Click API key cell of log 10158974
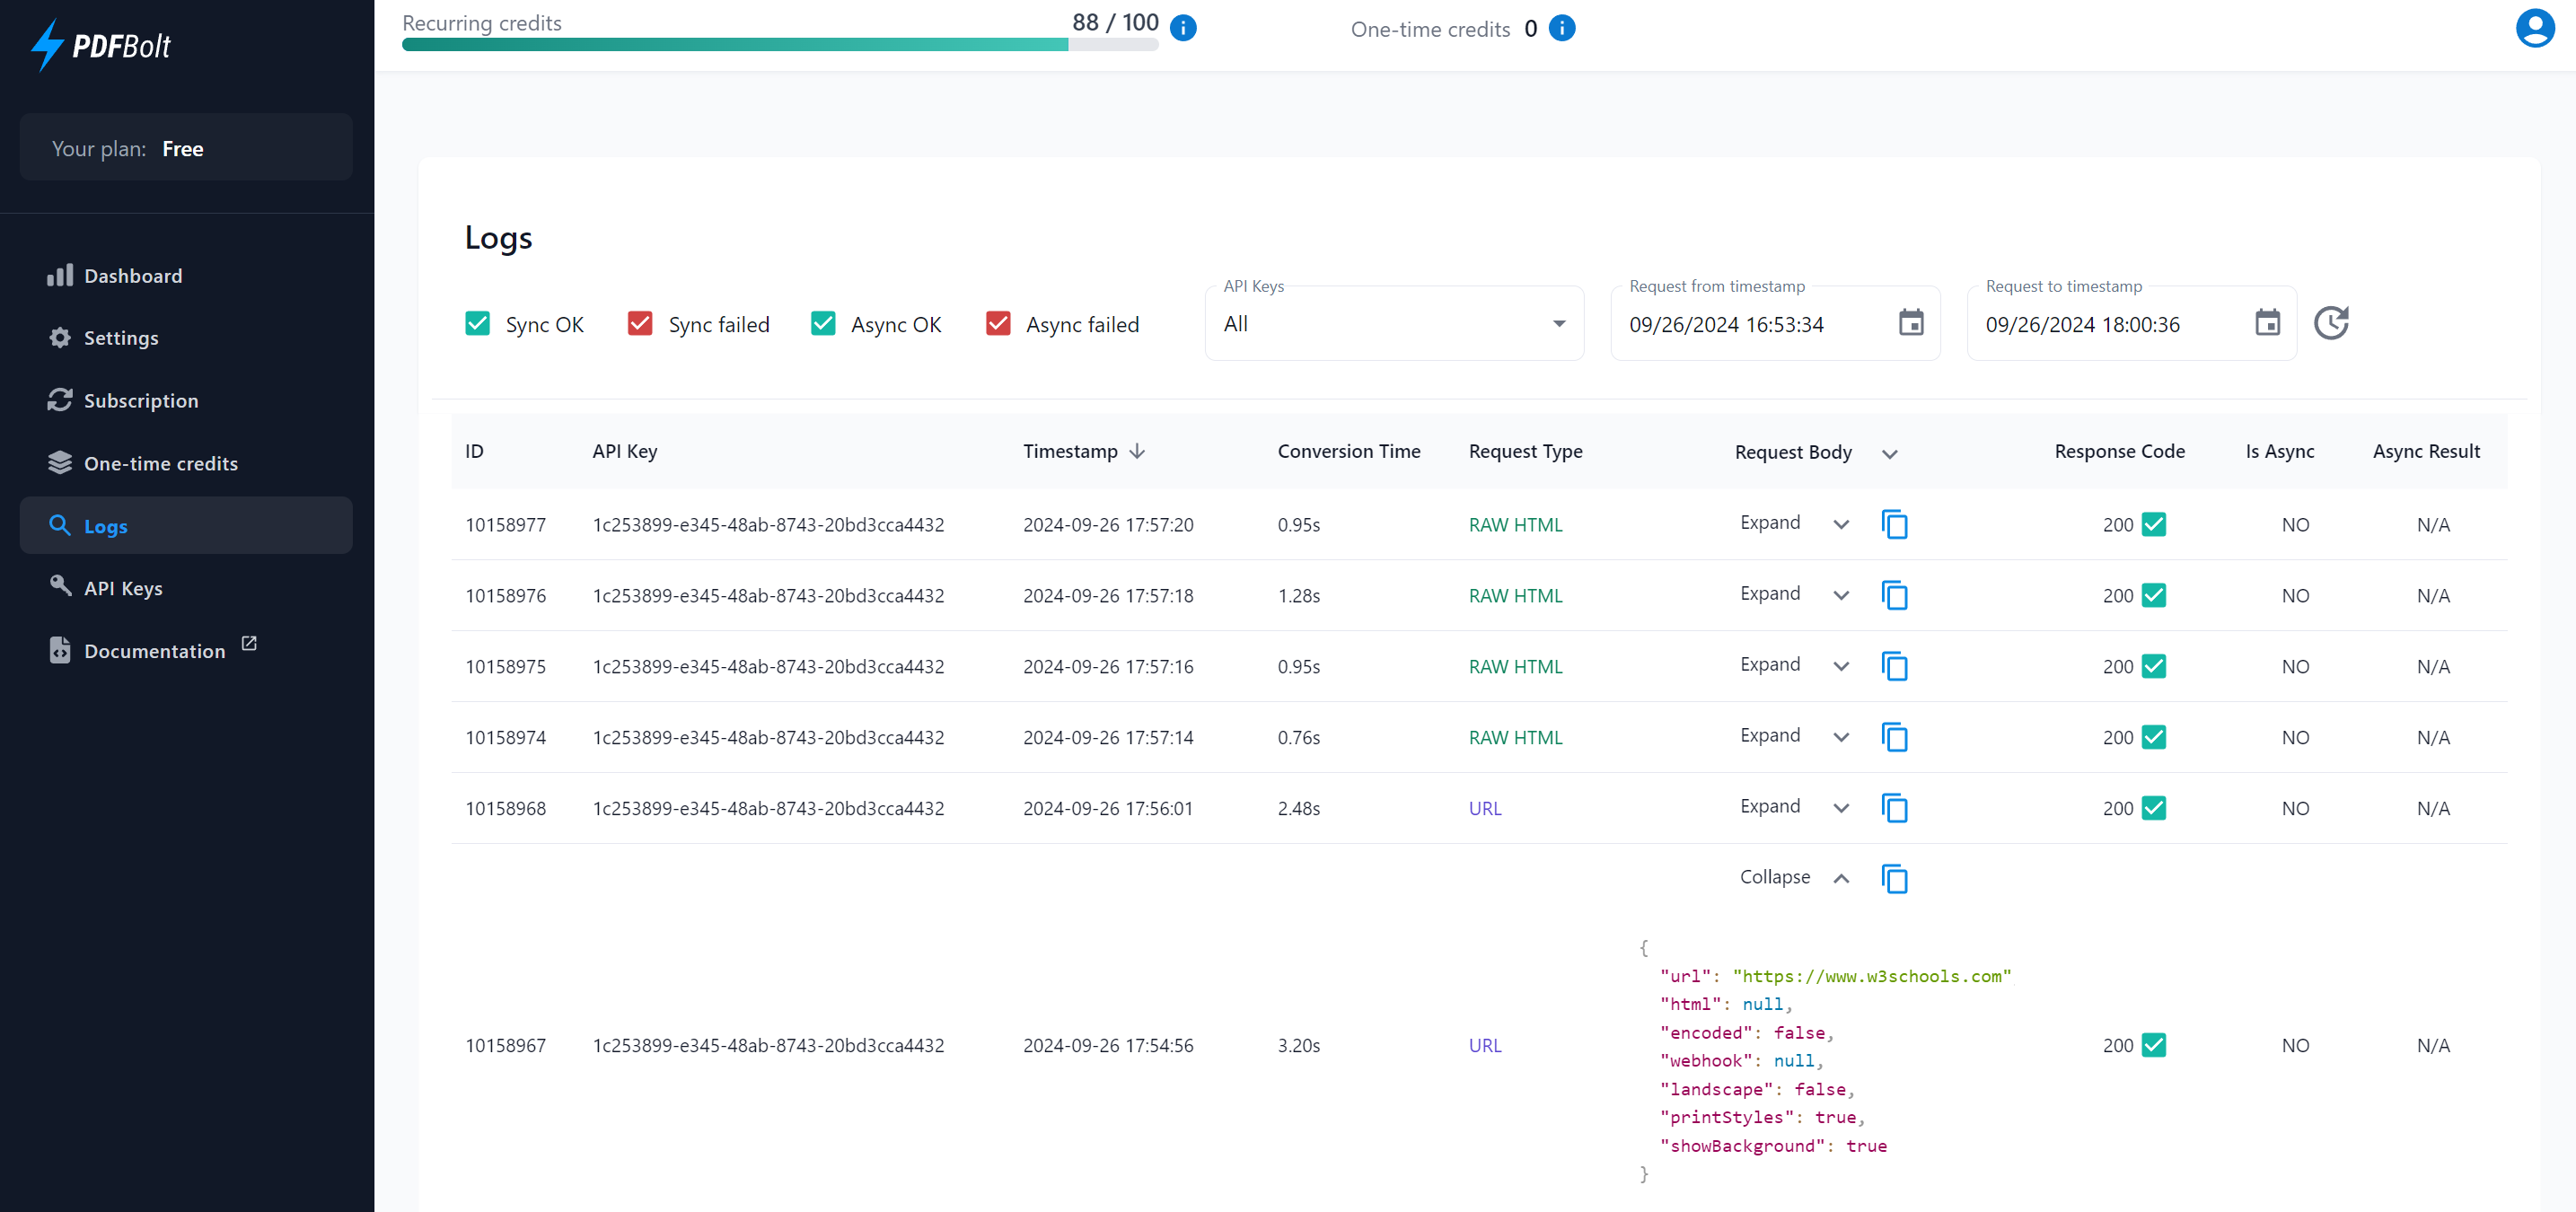Viewport: 2576px width, 1212px height. point(768,737)
